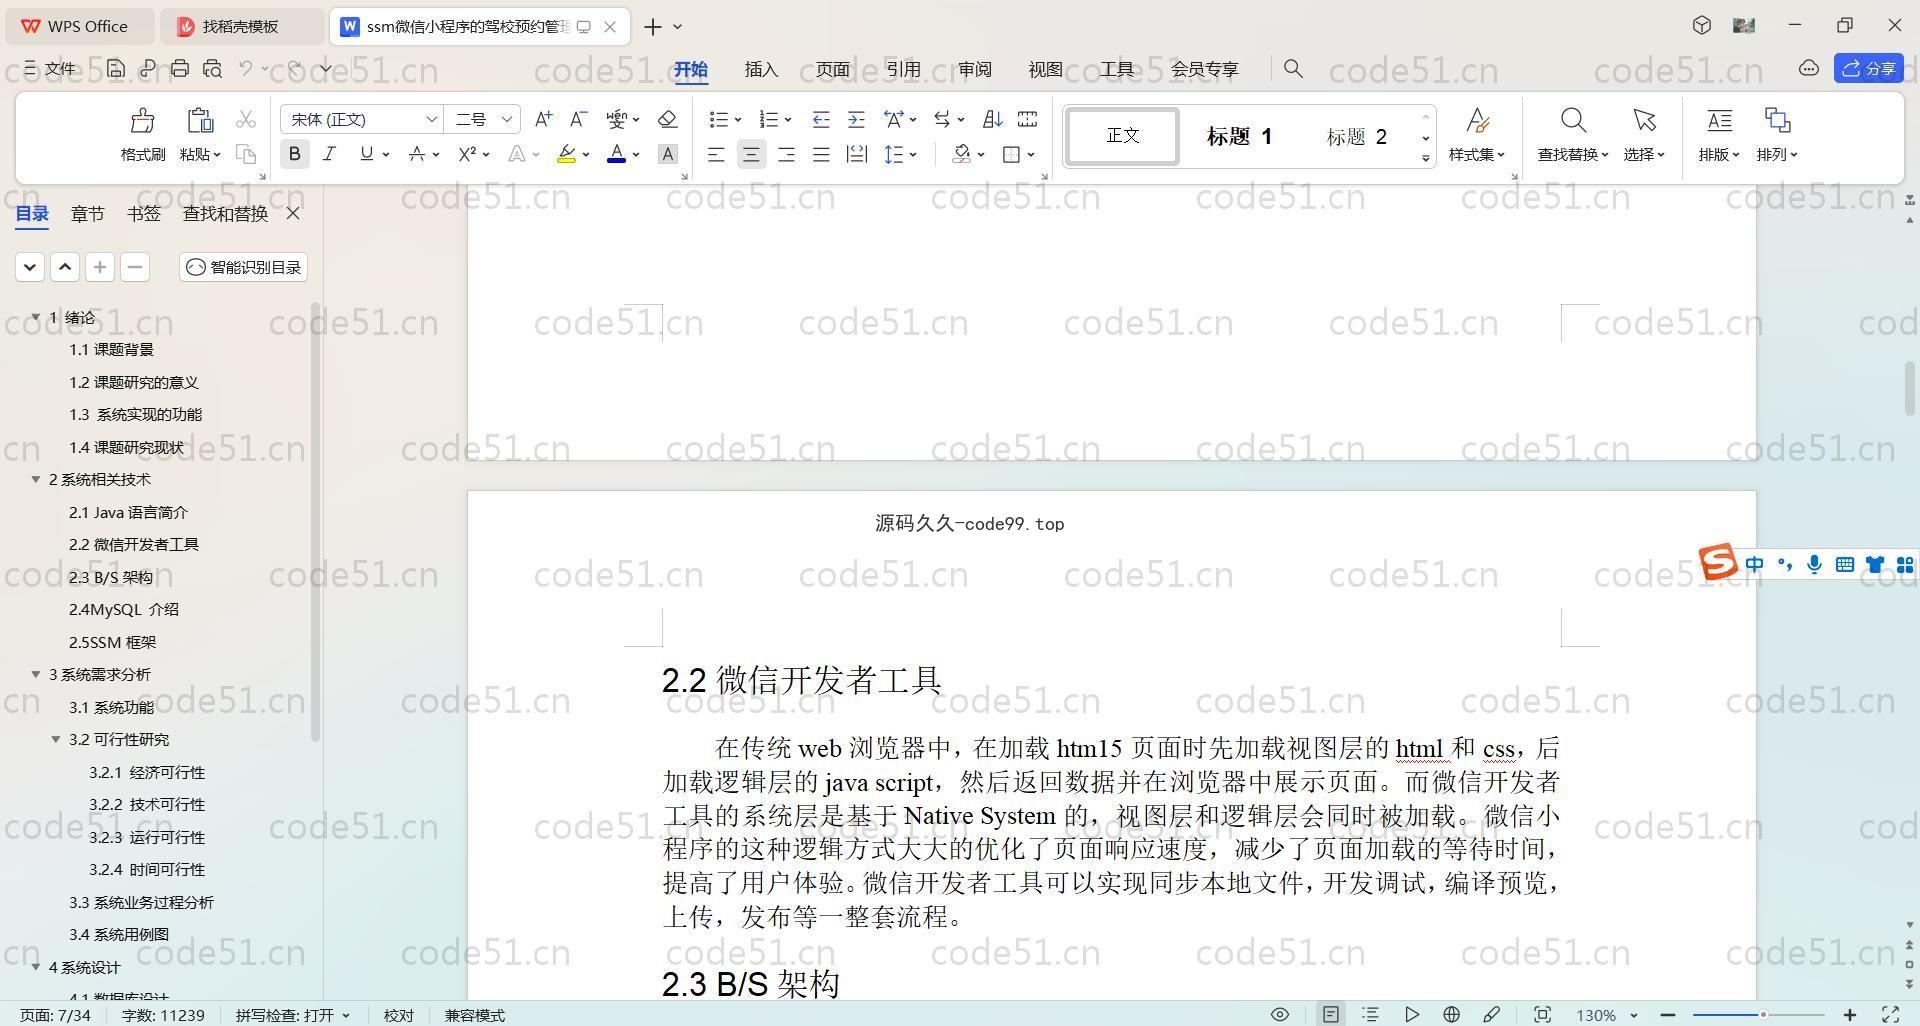Click the 分享 share button

point(1869,68)
